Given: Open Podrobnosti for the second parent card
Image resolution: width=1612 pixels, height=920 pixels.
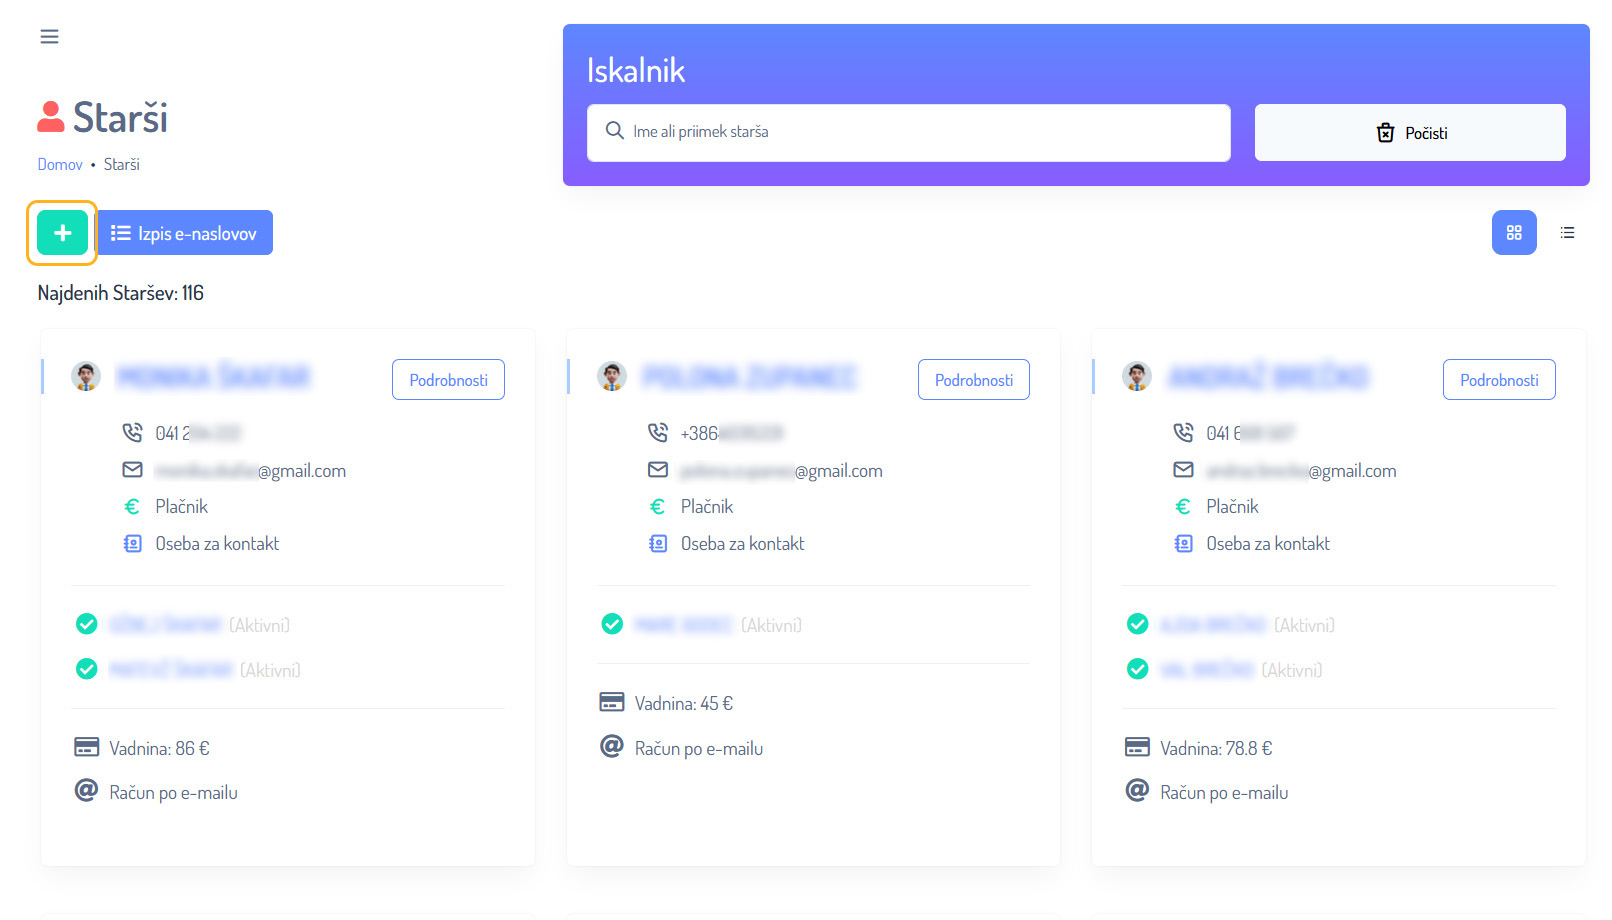Looking at the screenshot, I should coord(973,380).
